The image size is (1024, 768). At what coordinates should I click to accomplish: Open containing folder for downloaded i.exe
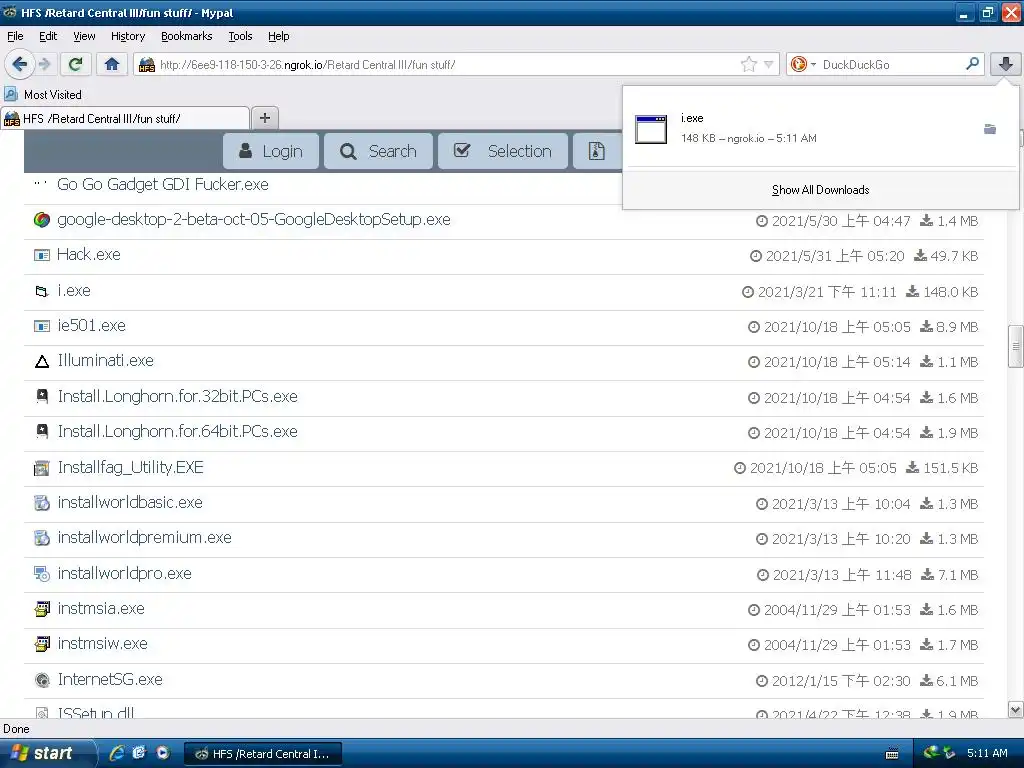click(x=990, y=129)
